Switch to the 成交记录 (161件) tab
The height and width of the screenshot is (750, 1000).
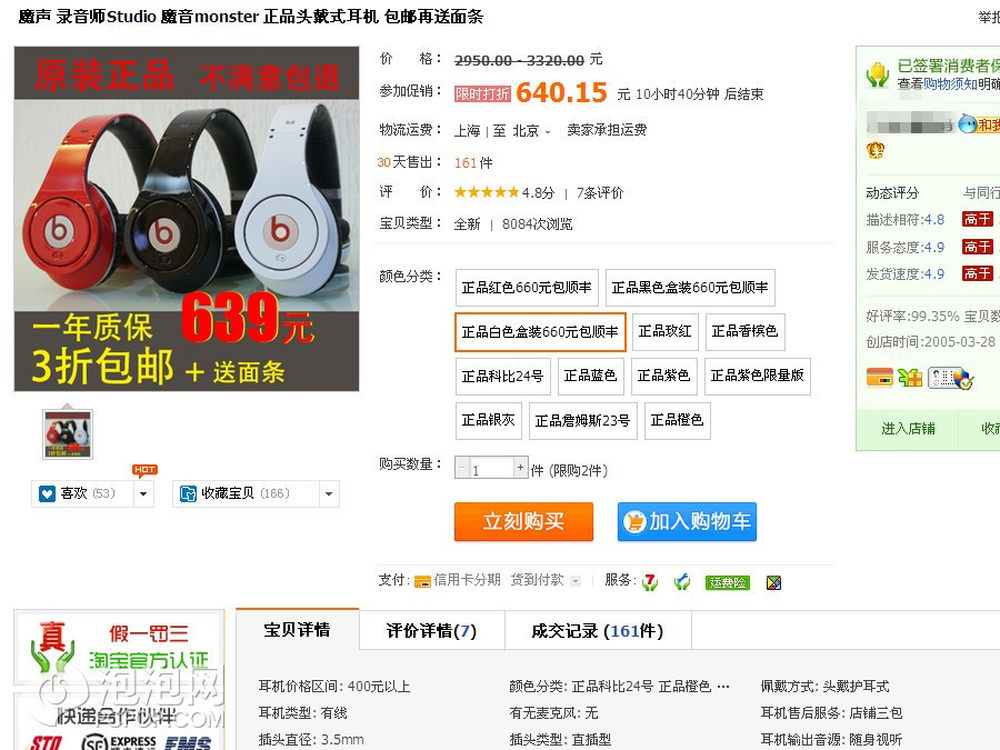[x=598, y=631]
